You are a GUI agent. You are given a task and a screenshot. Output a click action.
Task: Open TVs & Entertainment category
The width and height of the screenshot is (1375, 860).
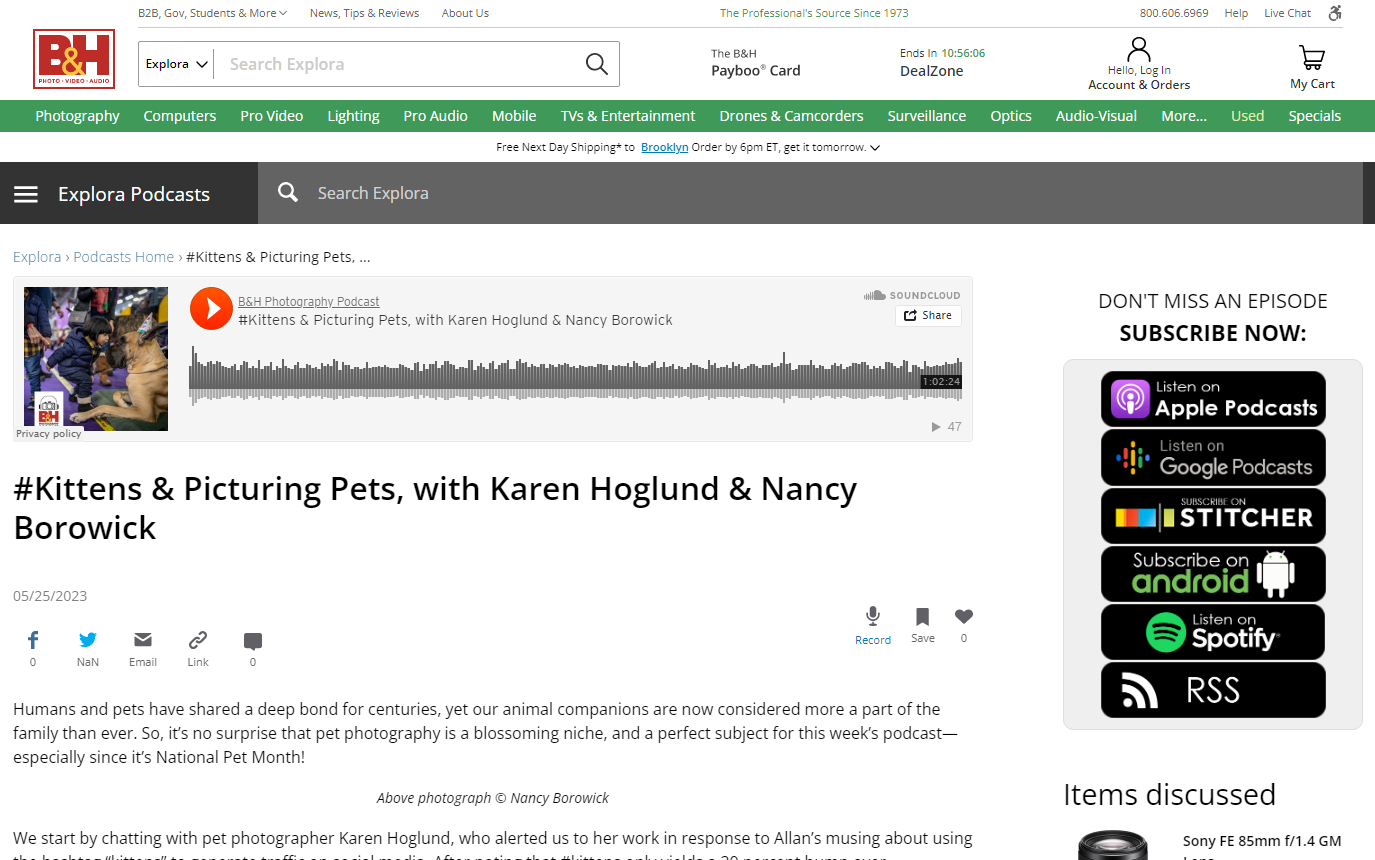click(628, 116)
